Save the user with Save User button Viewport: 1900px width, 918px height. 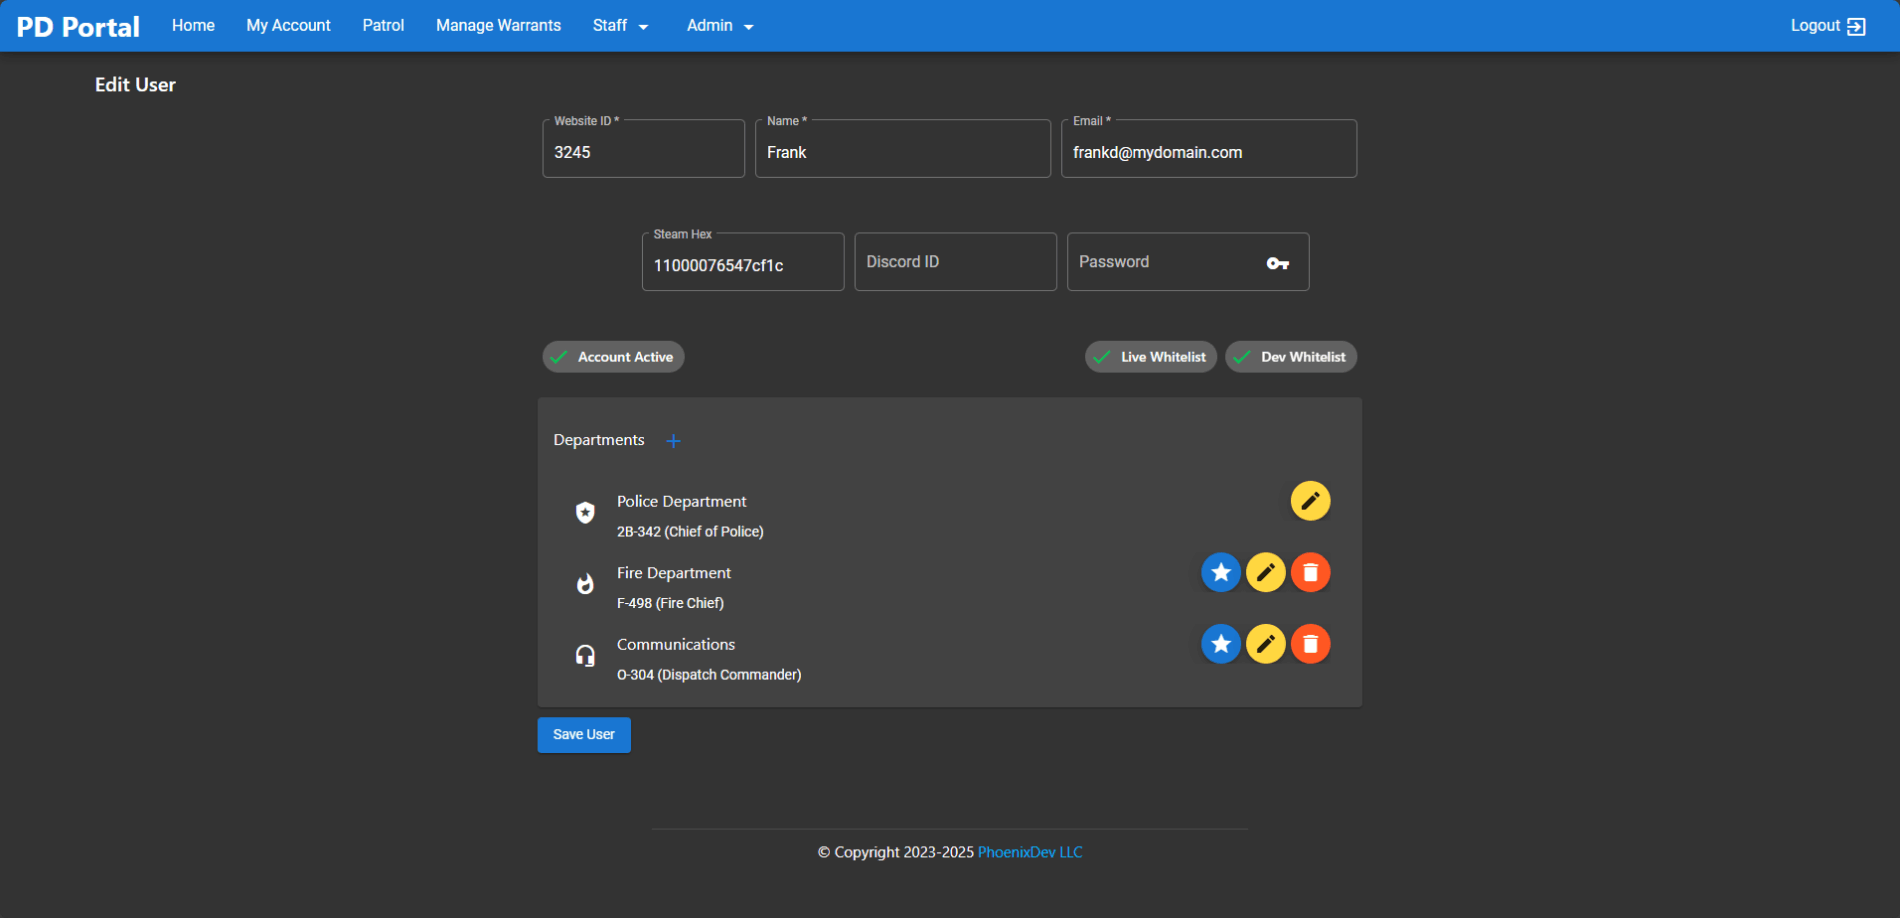(583, 734)
